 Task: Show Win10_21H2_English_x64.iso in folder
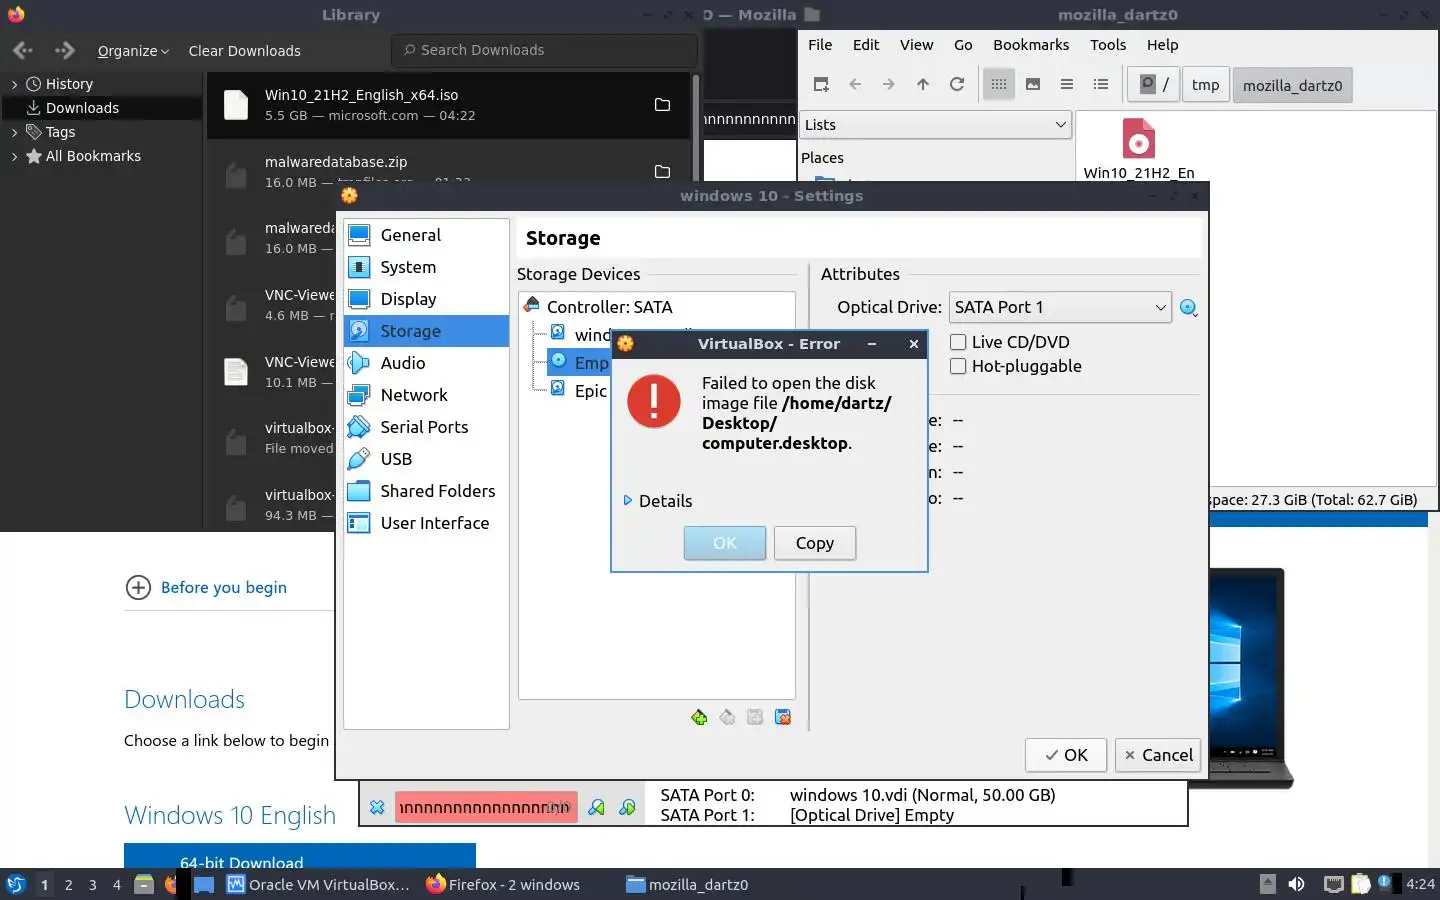tap(662, 105)
